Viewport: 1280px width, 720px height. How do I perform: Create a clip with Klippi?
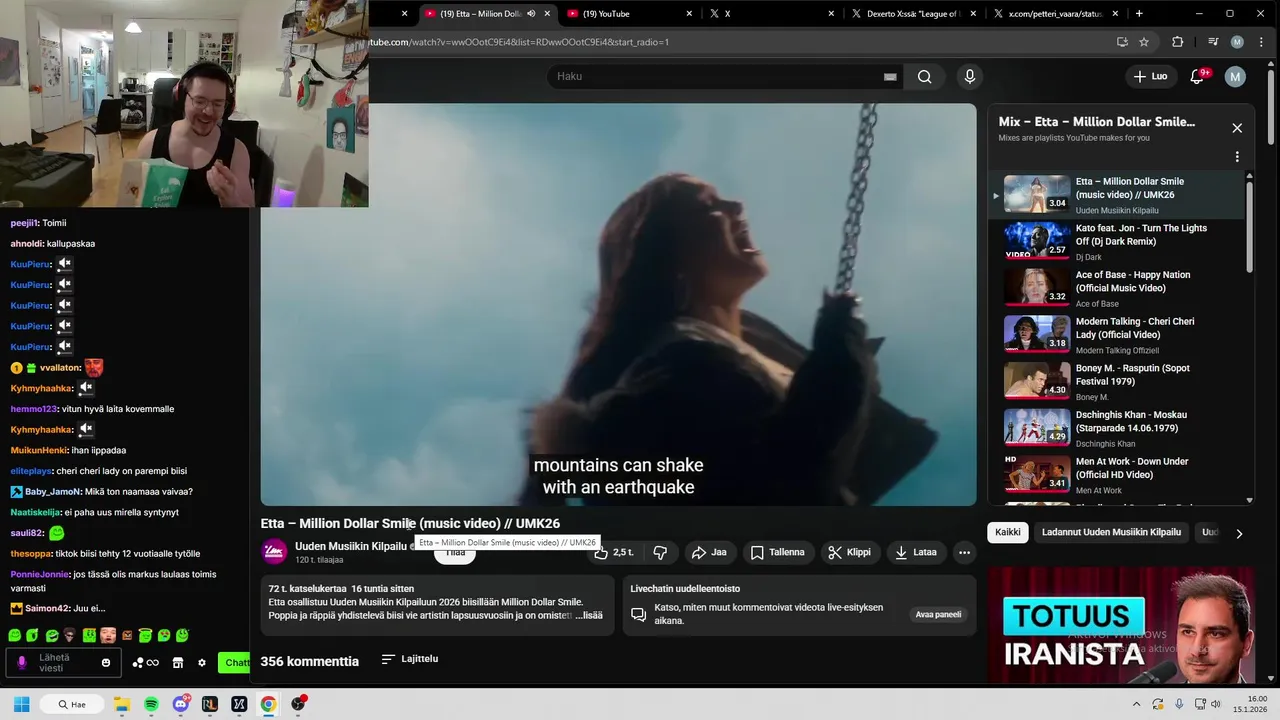click(x=849, y=552)
